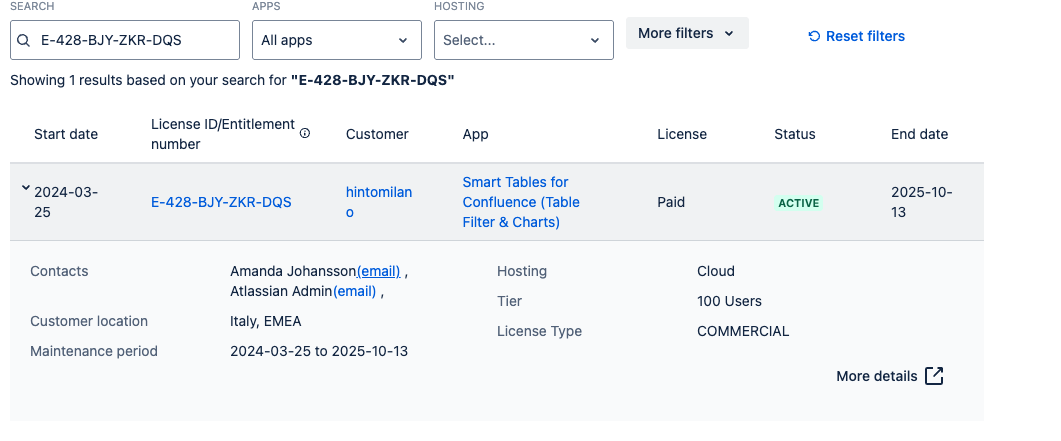The image size is (1061, 441).
Task: Click Amanda Johansson's email link
Action: click(x=378, y=271)
